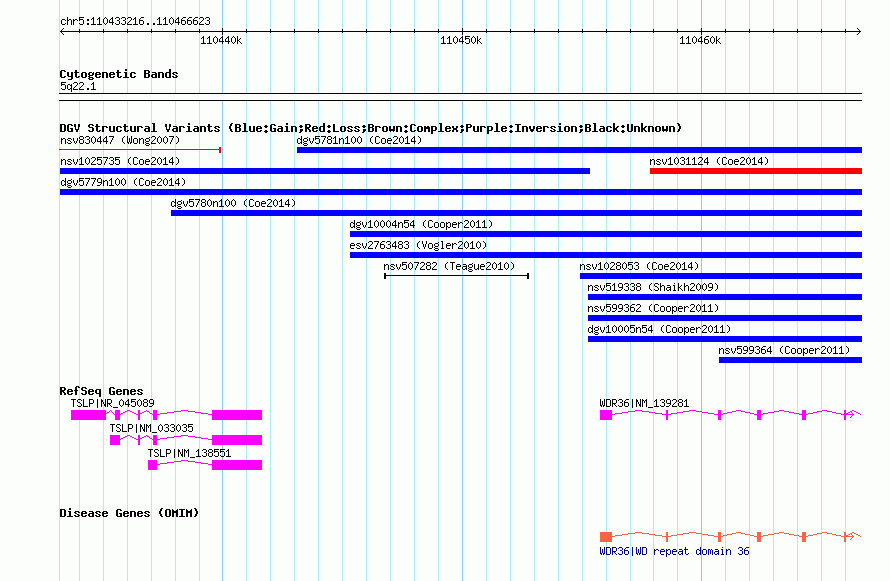This screenshot has width=890, height=581.
Task: Click the WDR36|NM_139281 RefSeq label
Action: (x=644, y=403)
